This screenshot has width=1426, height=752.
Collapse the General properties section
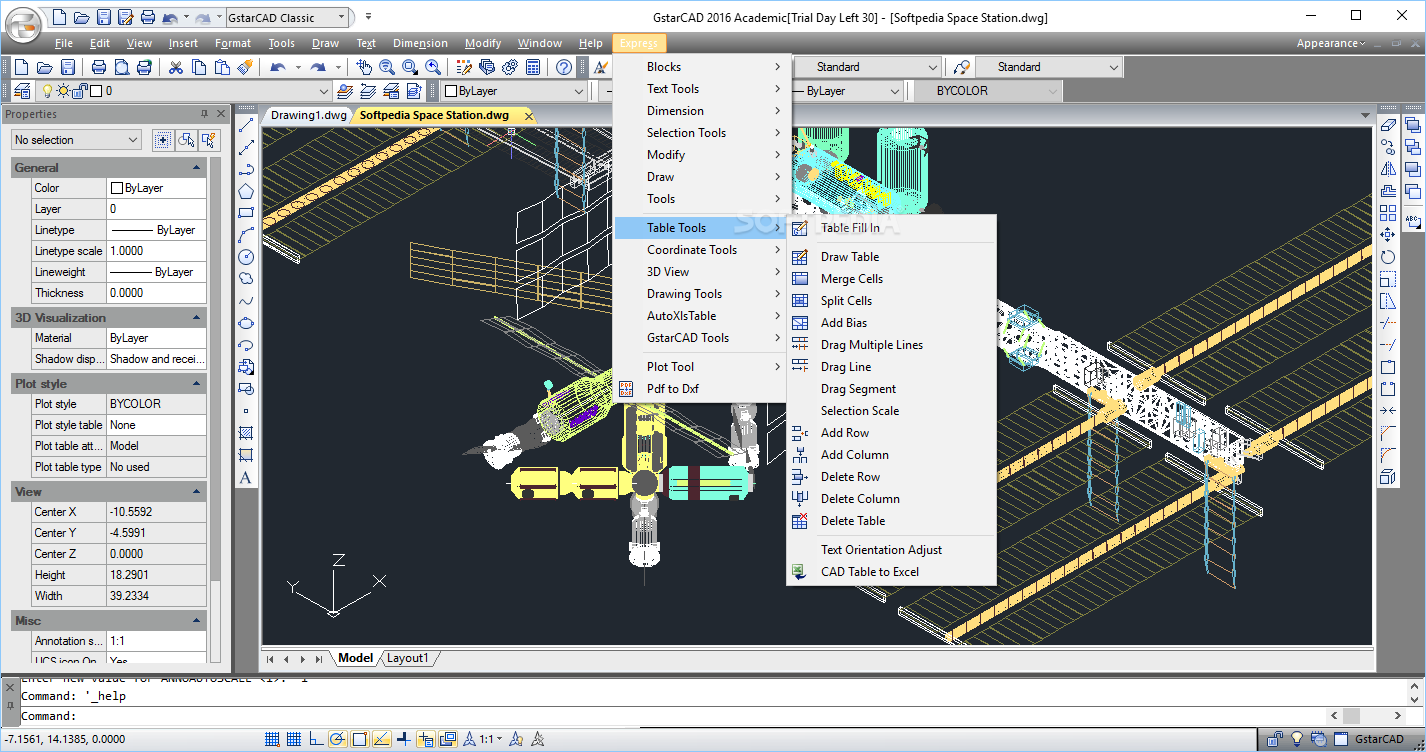tap(197, 168)
